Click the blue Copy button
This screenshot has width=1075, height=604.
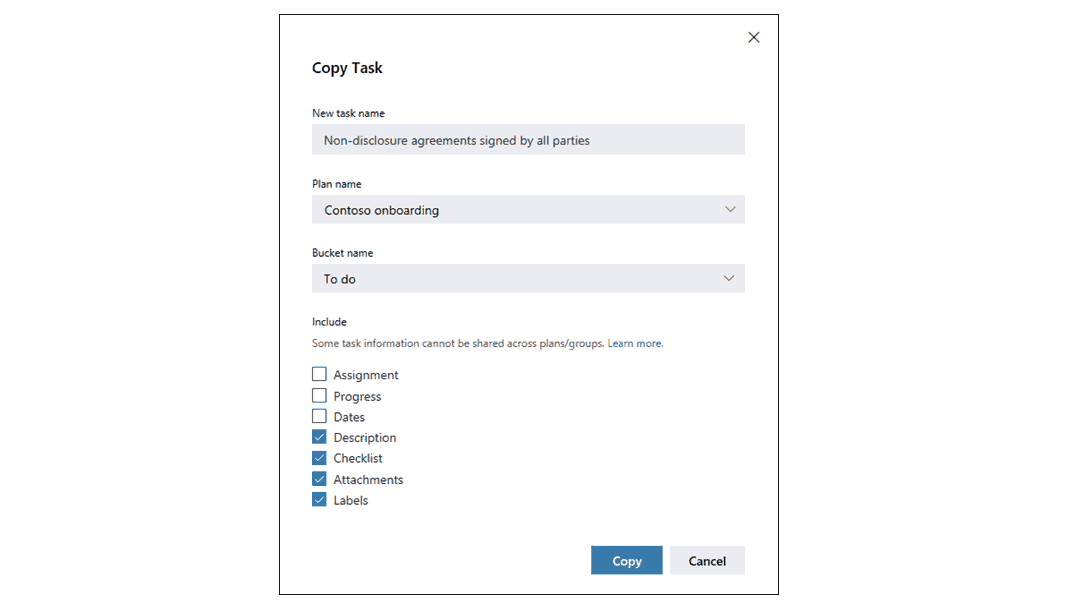pyautogui.click(x=627, y=560)
